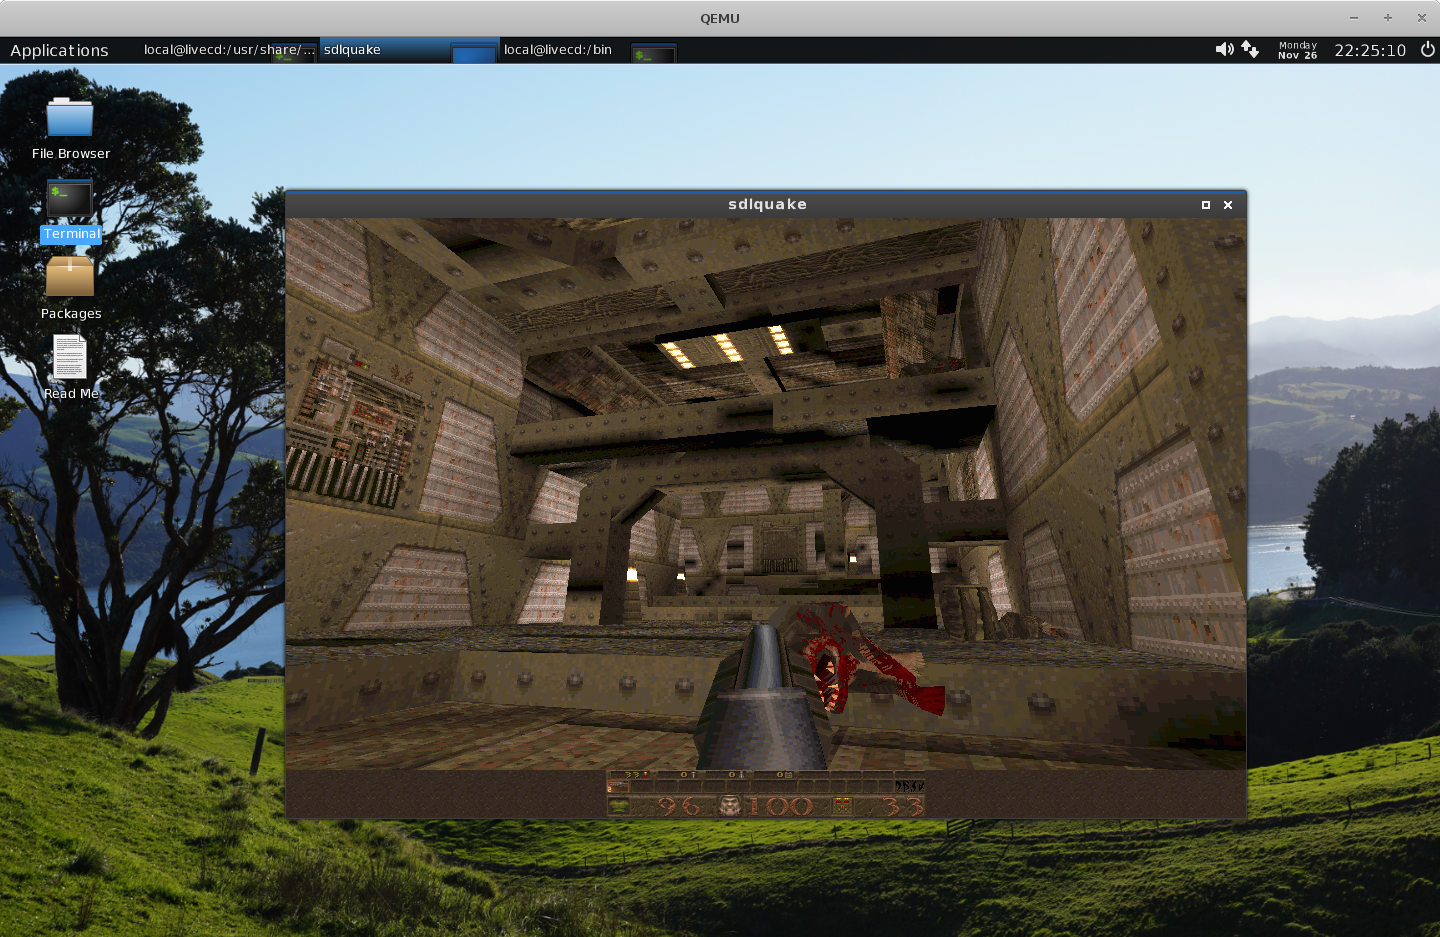The height and width of the screenshot is (937, 1440).
Task: Click the ceiling lights in the Quake scene
Action: click(x=727, y=345)
